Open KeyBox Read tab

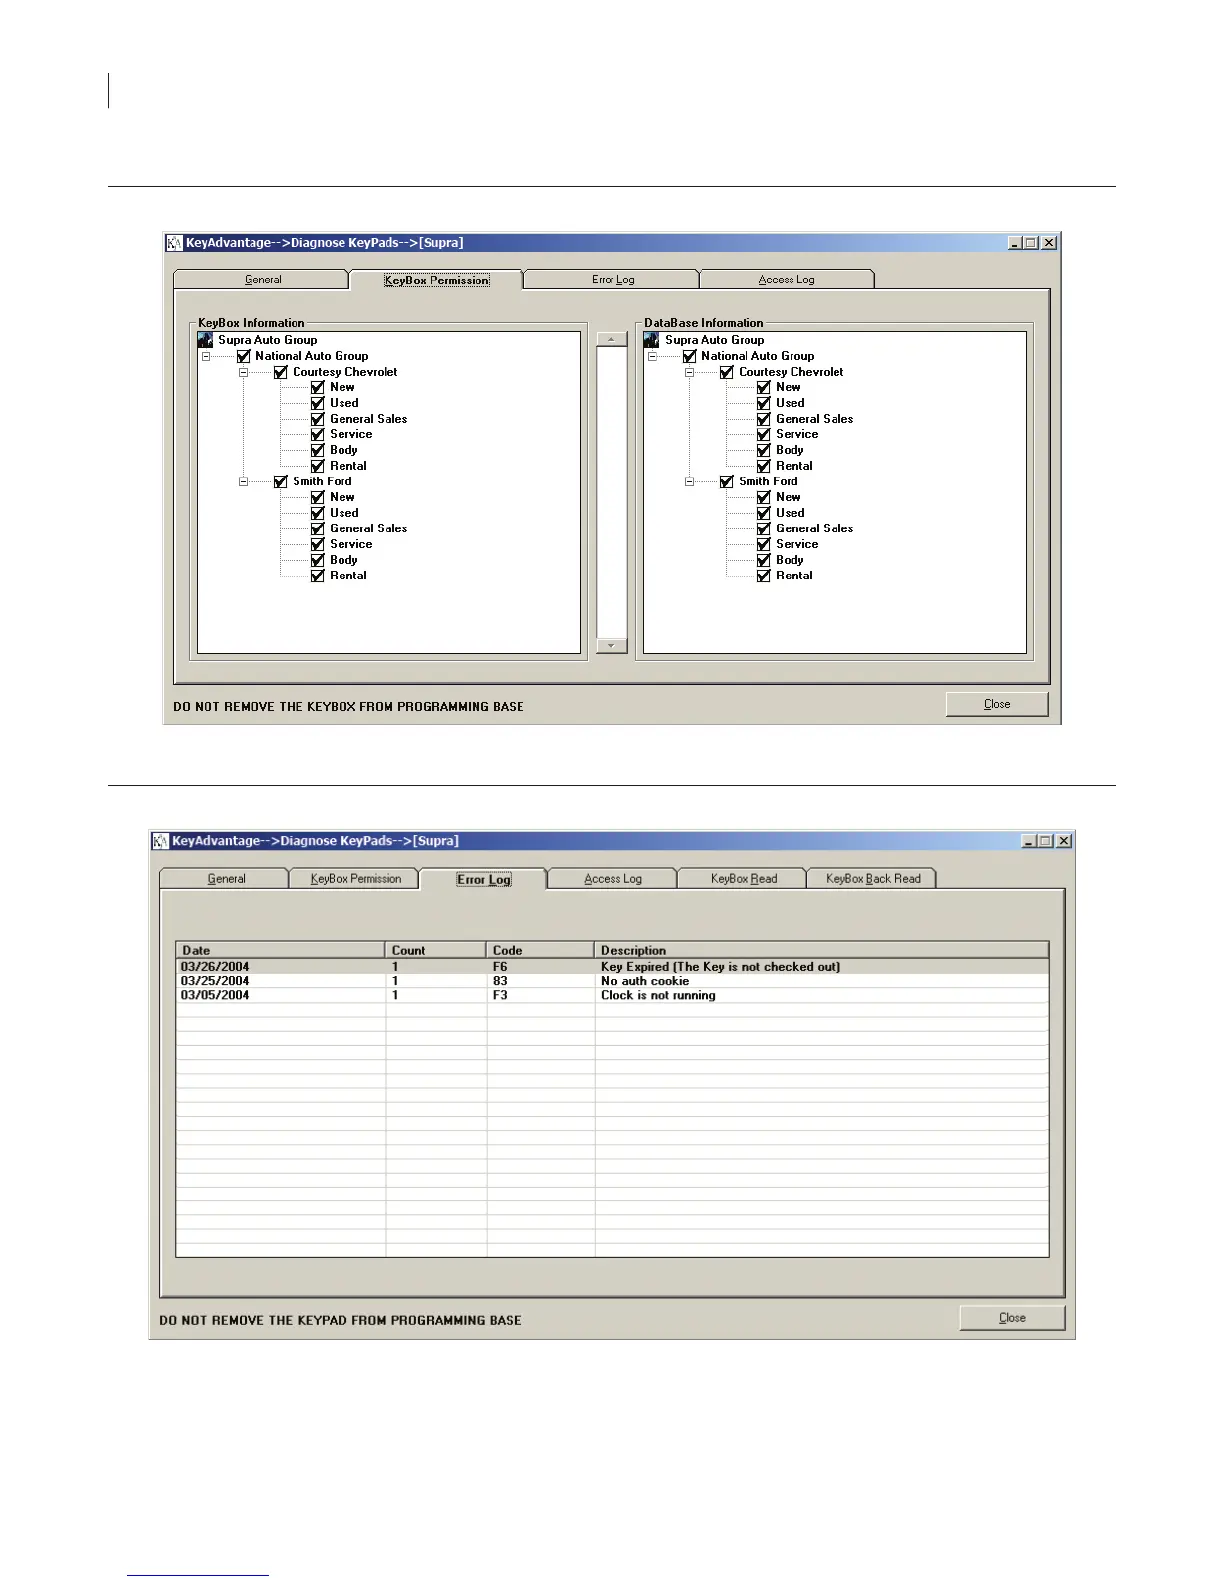click(x=743, y=878)
